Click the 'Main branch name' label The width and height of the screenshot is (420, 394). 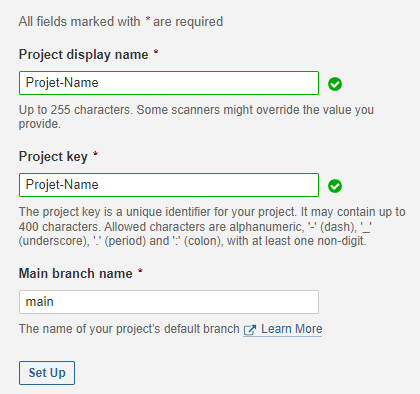(76, 273)
